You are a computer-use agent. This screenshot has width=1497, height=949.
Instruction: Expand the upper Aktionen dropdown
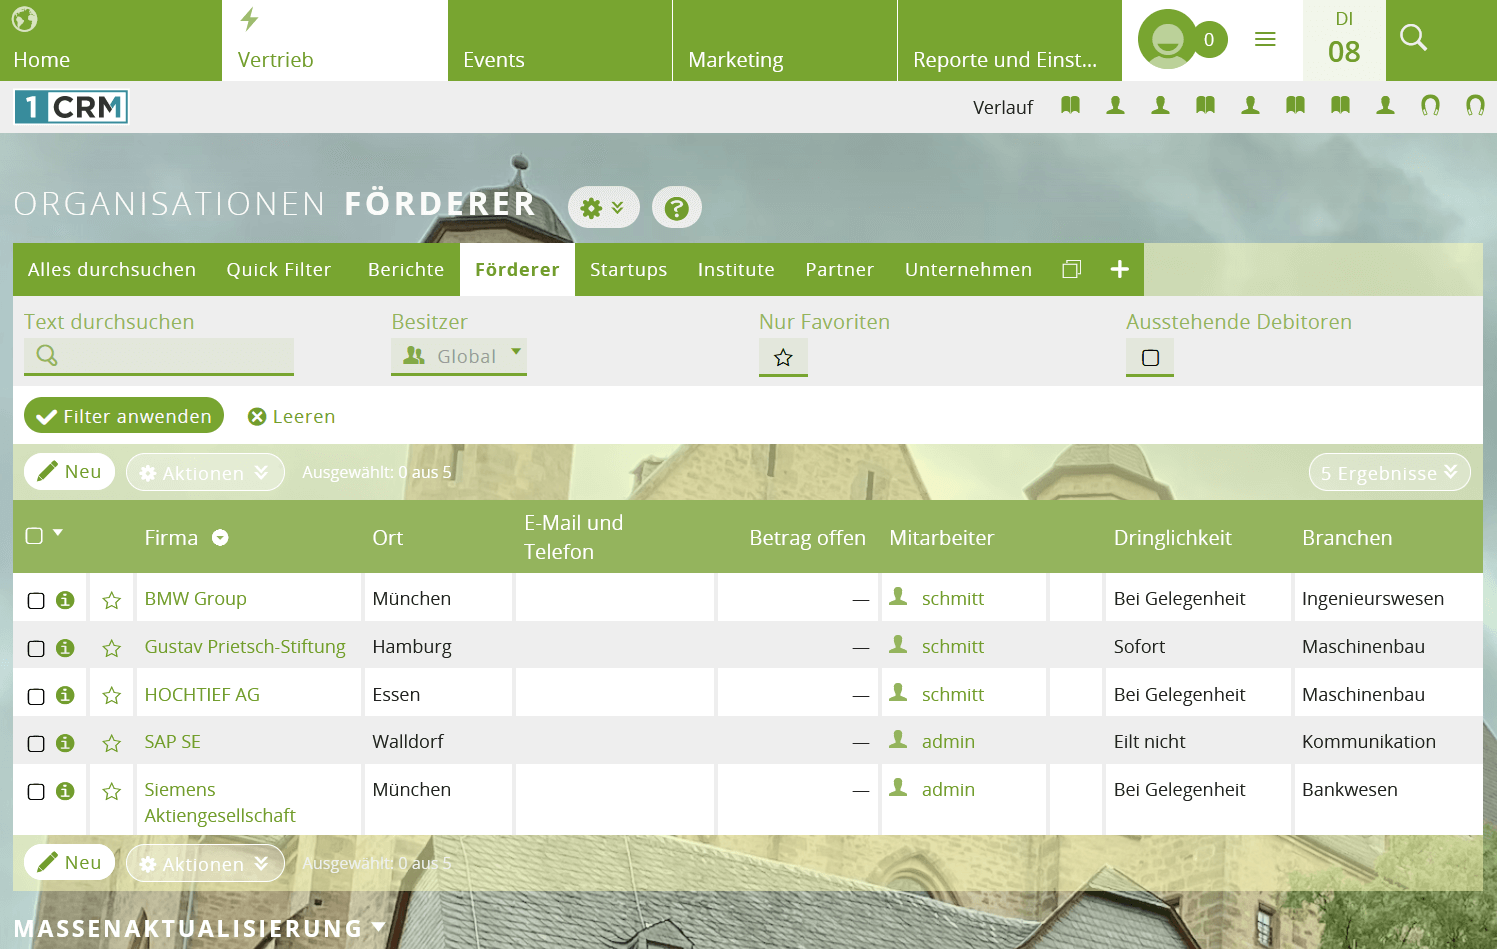pos(205,472)
